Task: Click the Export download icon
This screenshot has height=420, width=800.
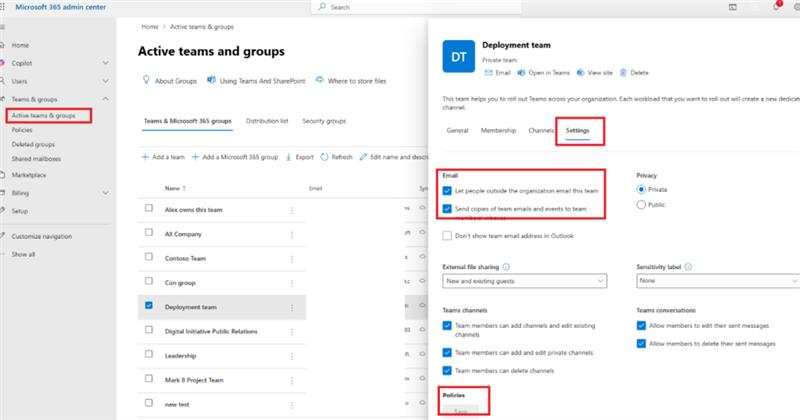Action: point(288,157)
